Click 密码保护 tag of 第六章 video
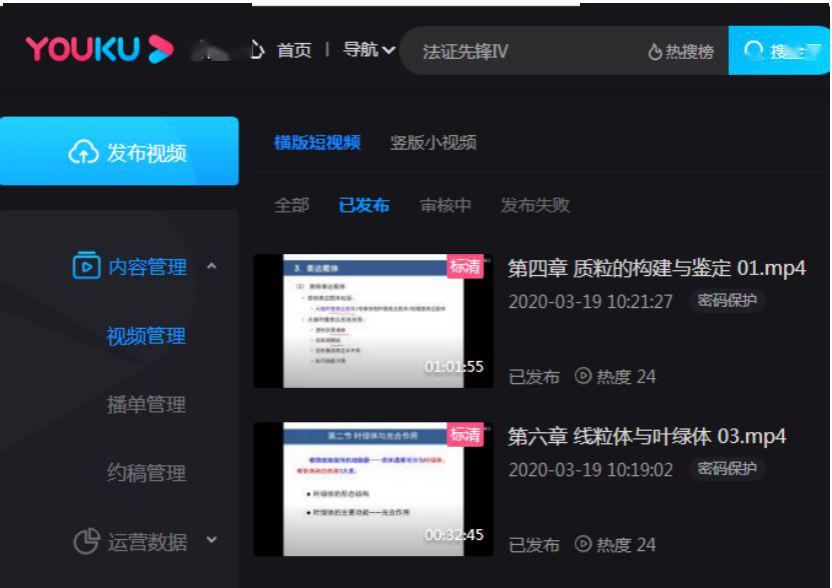This screenshot has height=588, width=832. click(x=727, y=469)
